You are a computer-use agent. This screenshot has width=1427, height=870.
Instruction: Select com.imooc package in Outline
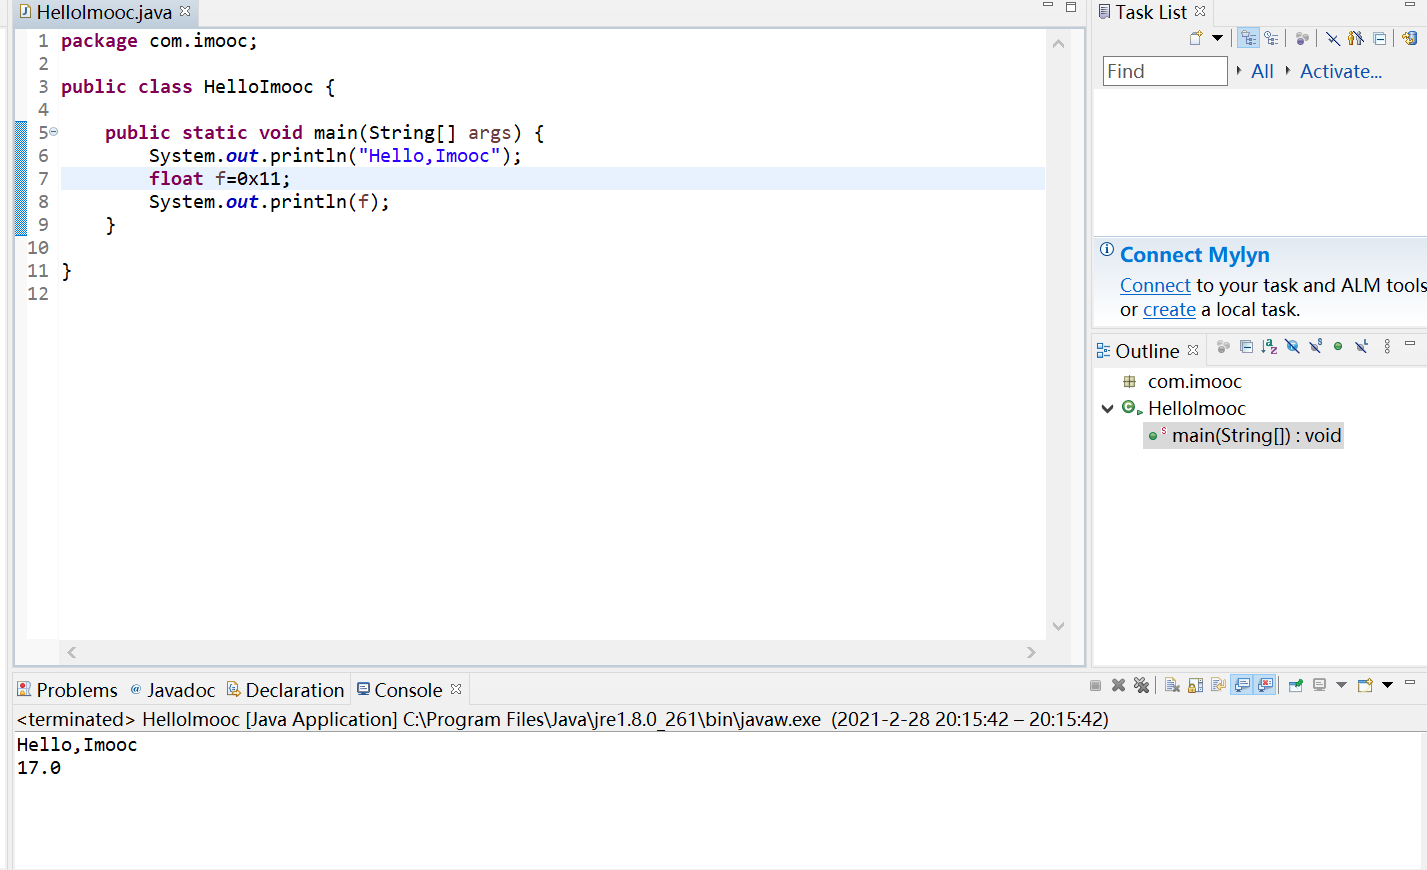click(1194, 381)
